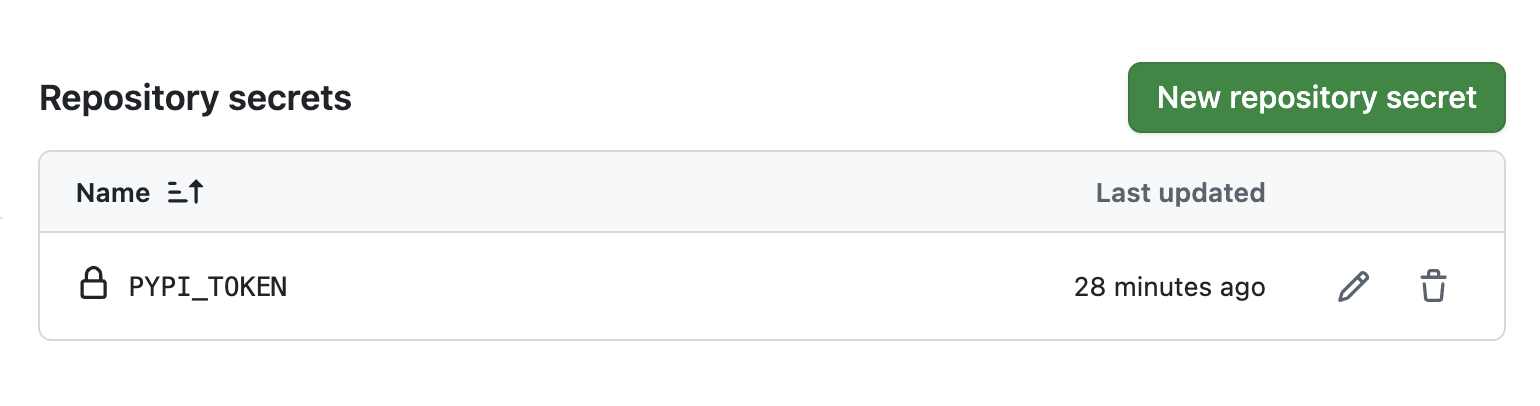Click the word ago in the timestamp

[x=1242, y=288]
